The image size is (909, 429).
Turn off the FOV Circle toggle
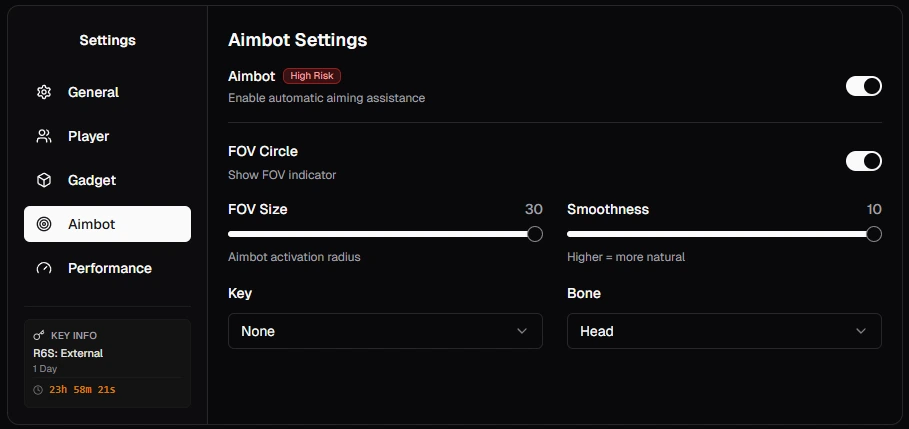[x=863, y=161]
